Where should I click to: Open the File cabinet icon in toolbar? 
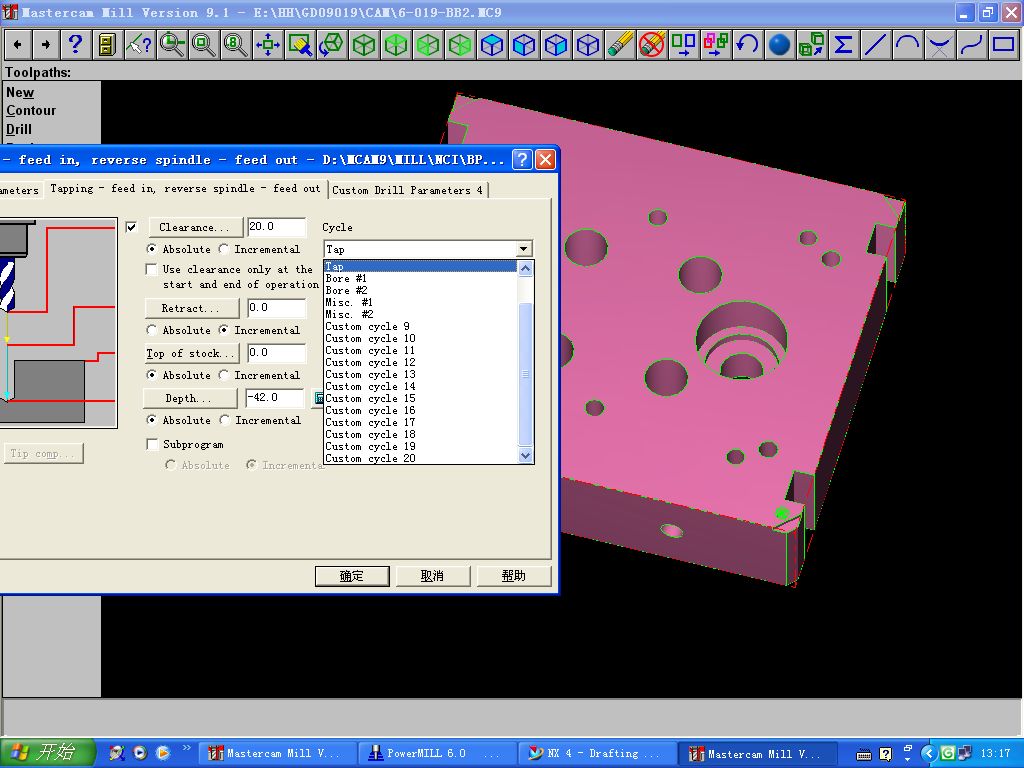click(107, 45)
